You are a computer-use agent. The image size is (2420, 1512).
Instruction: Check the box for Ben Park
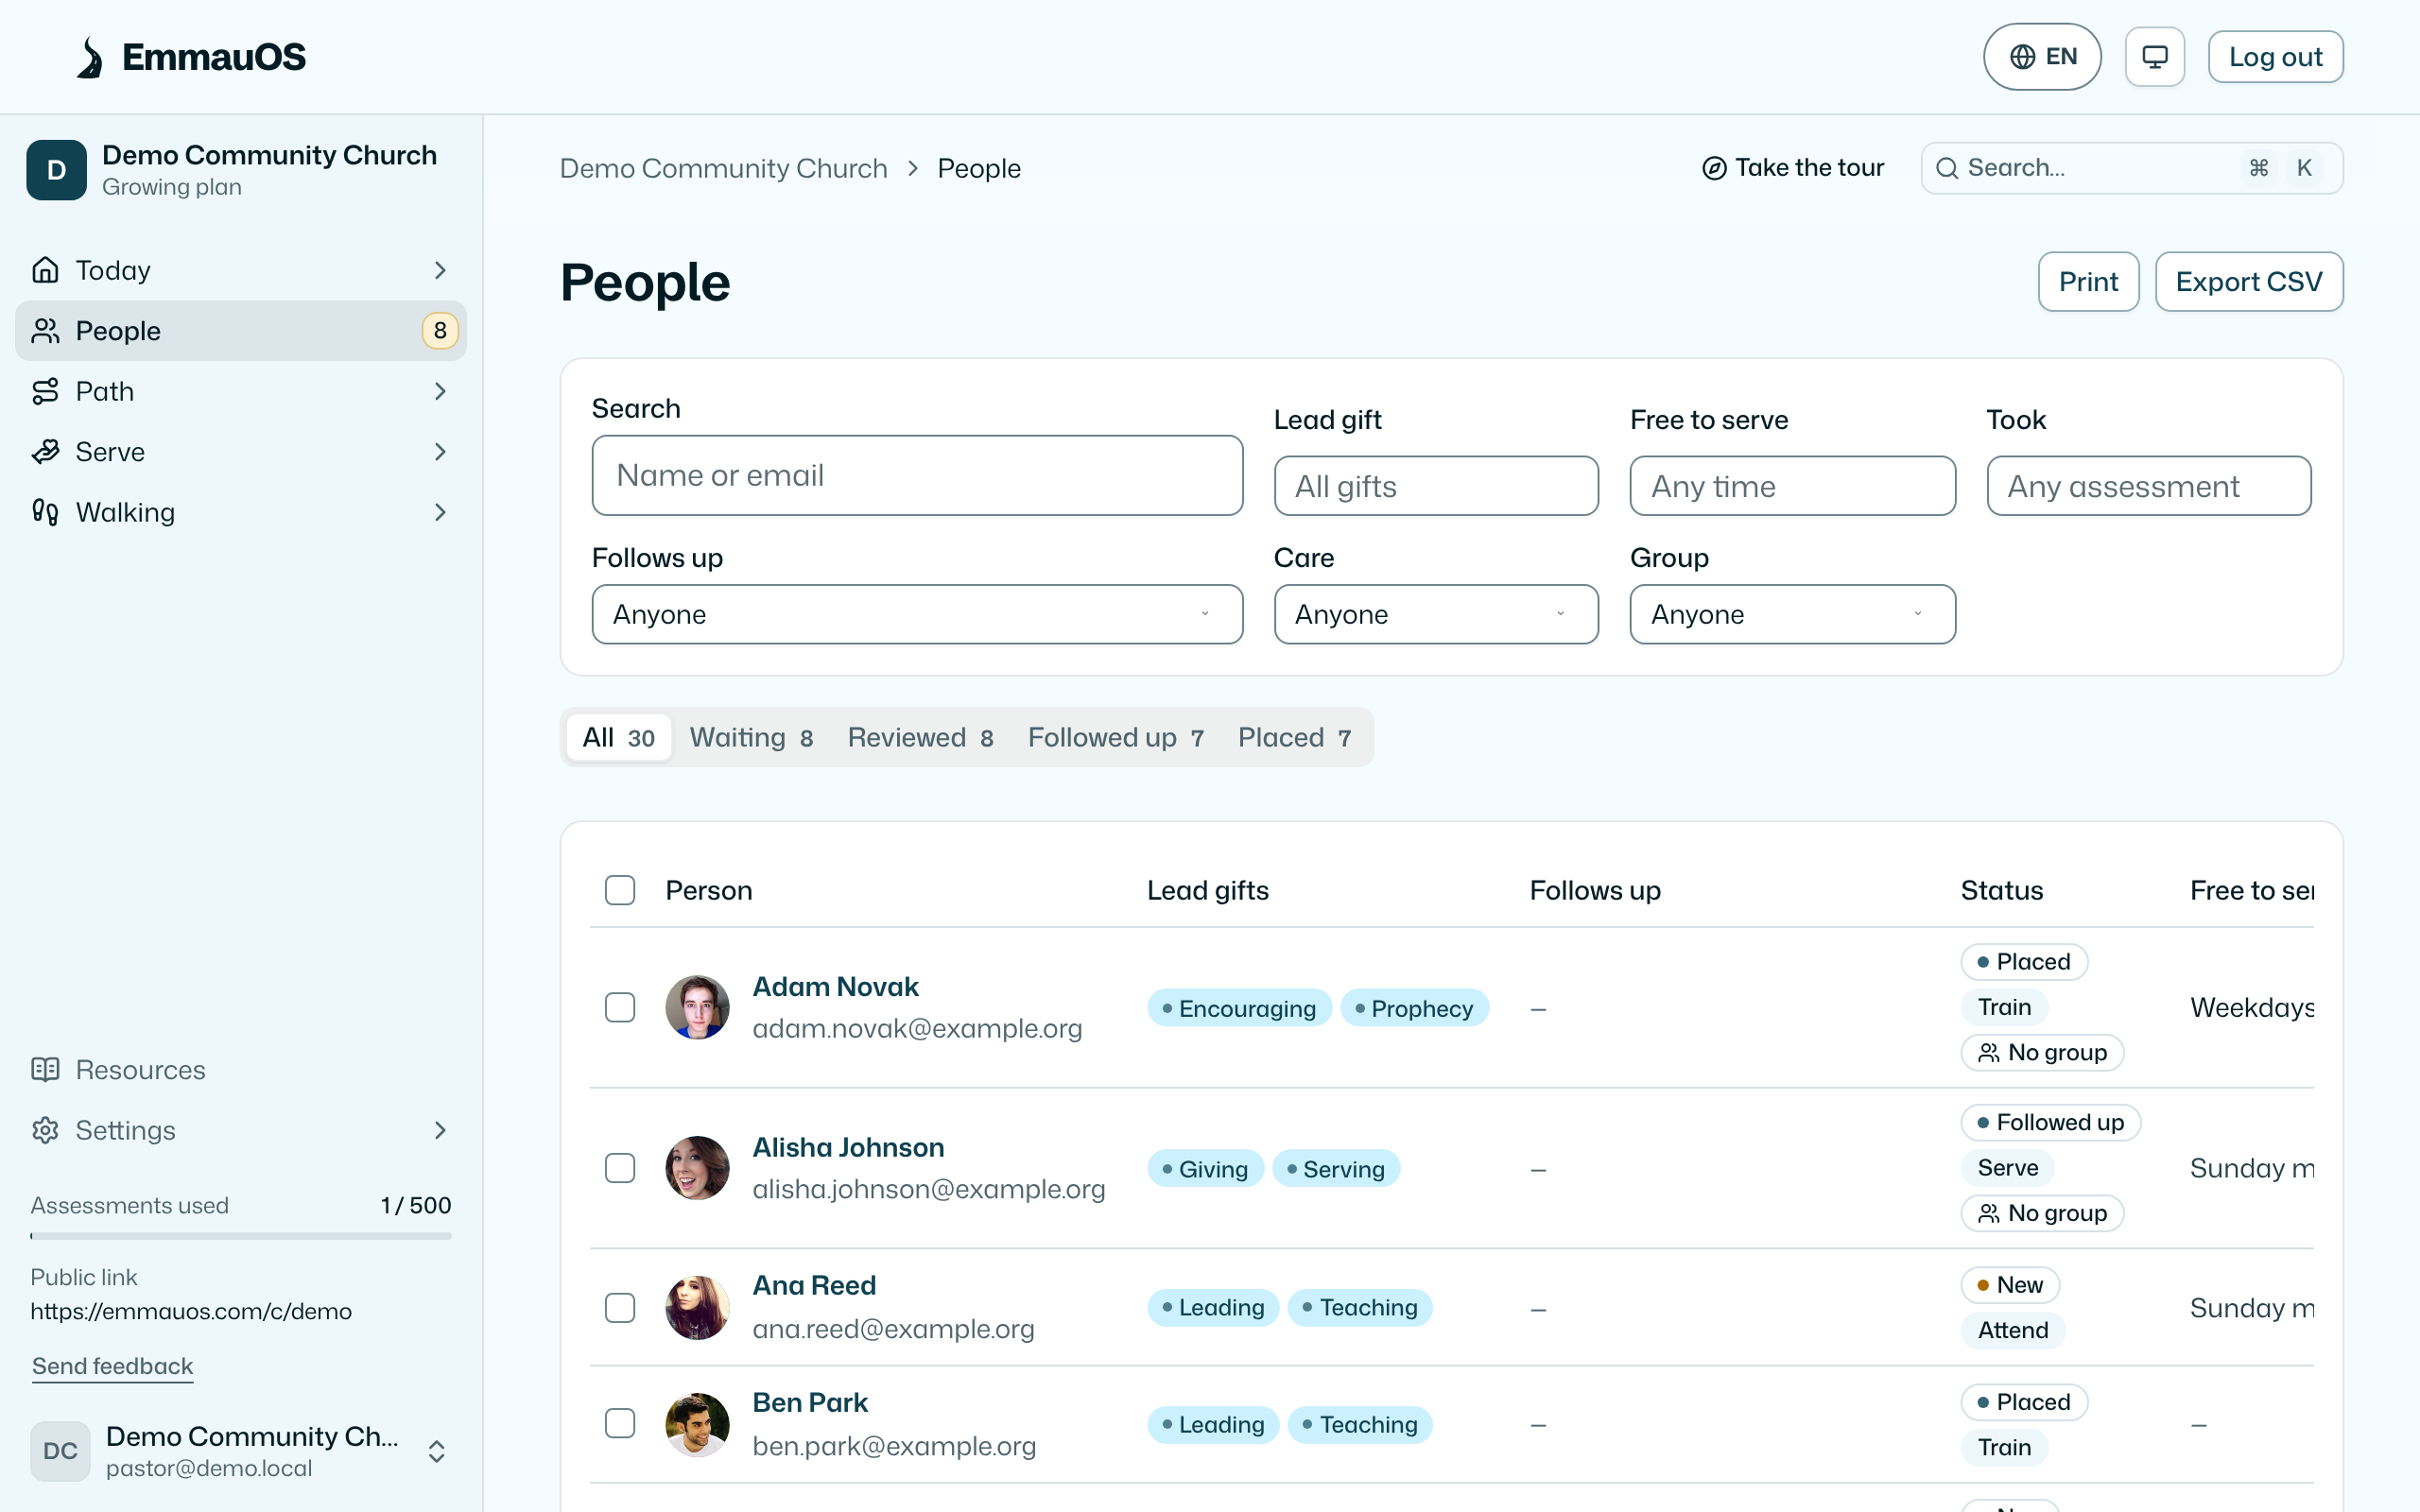pyautogui.click(x=620, y=1424)
